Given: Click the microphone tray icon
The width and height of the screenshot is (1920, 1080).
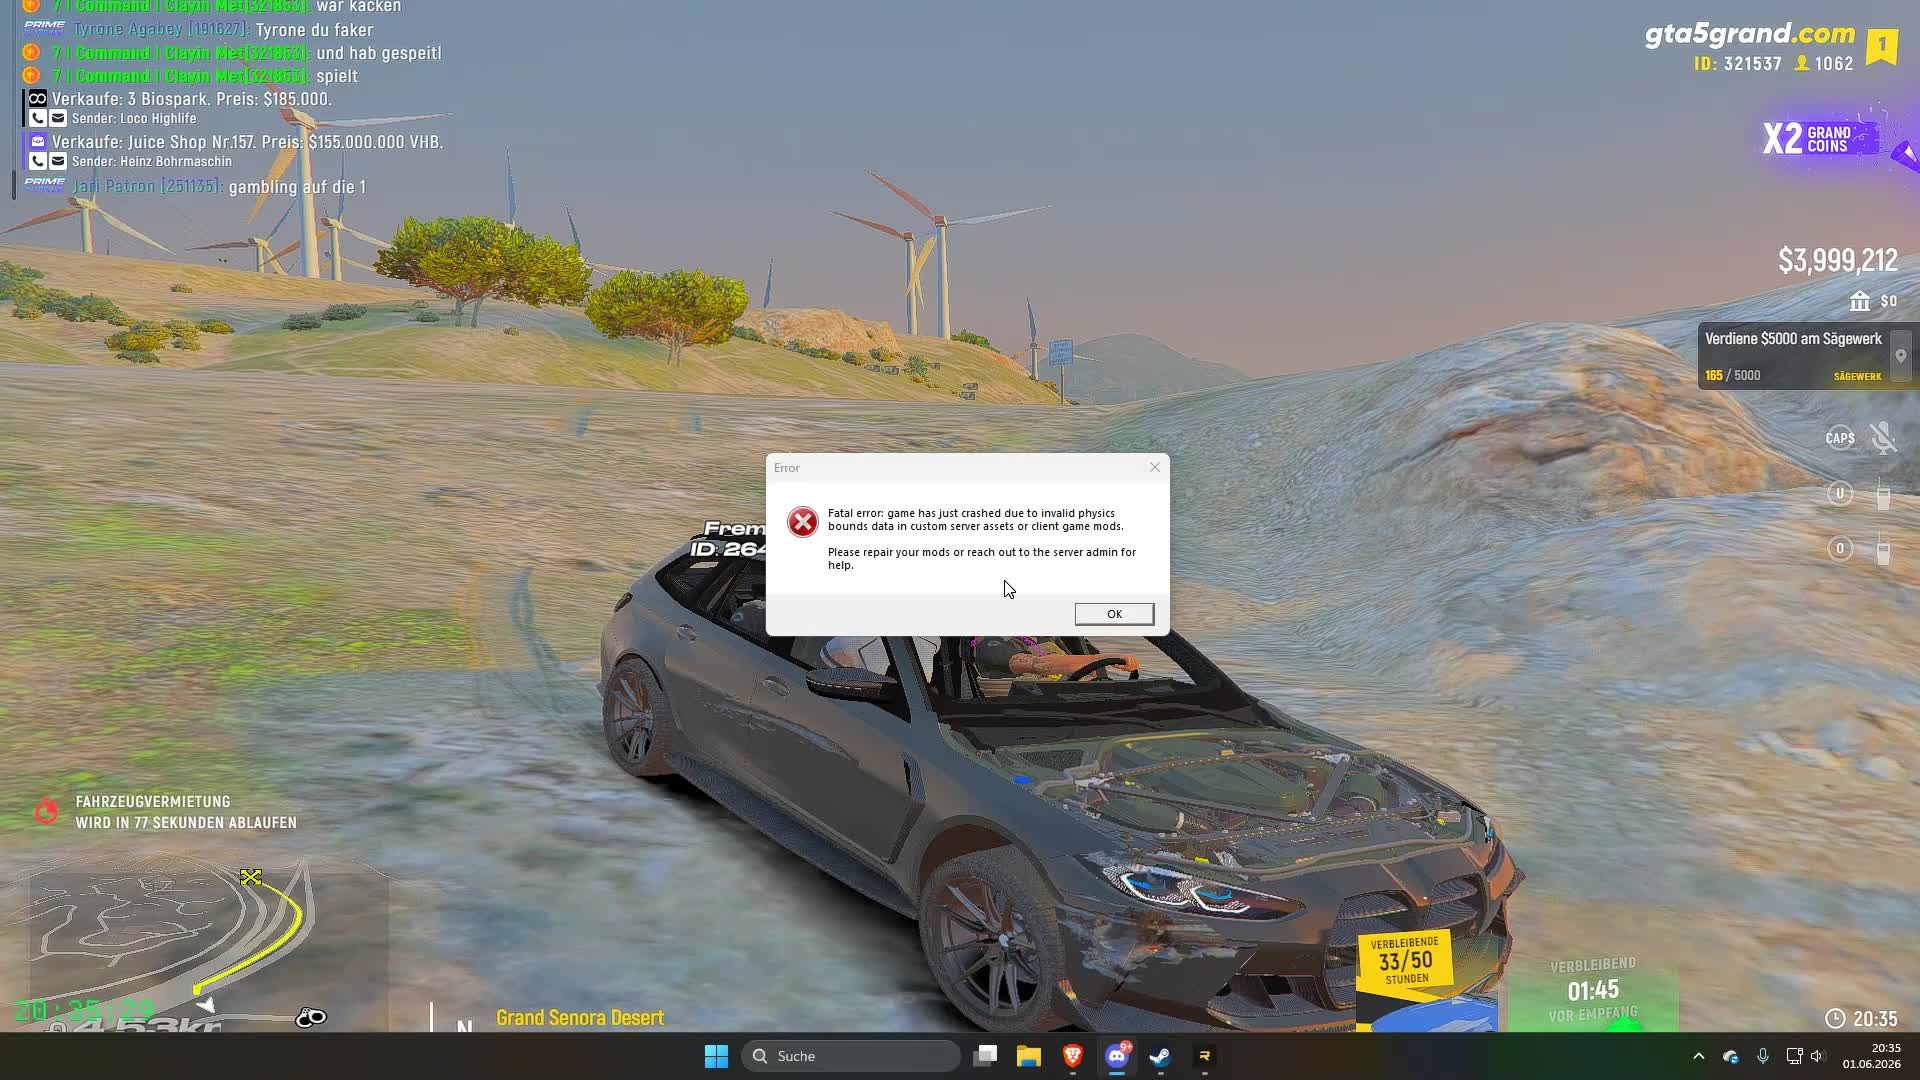Looking at the screenshot, I should click(x=1763, y=1056).
